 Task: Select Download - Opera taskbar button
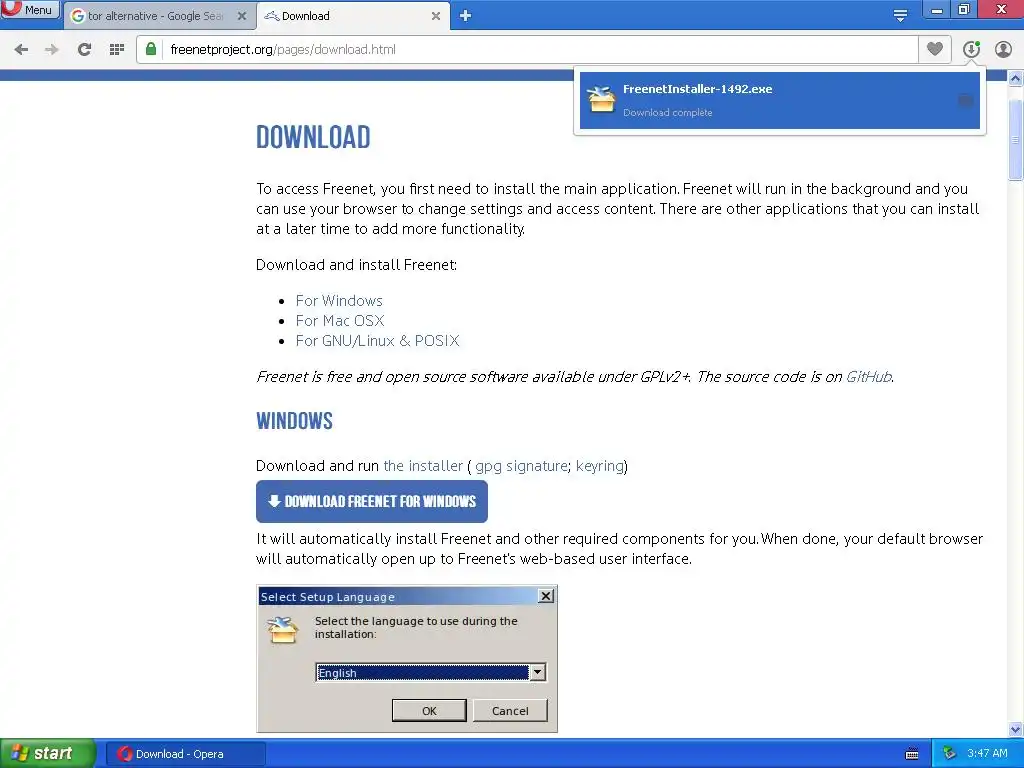185,754
